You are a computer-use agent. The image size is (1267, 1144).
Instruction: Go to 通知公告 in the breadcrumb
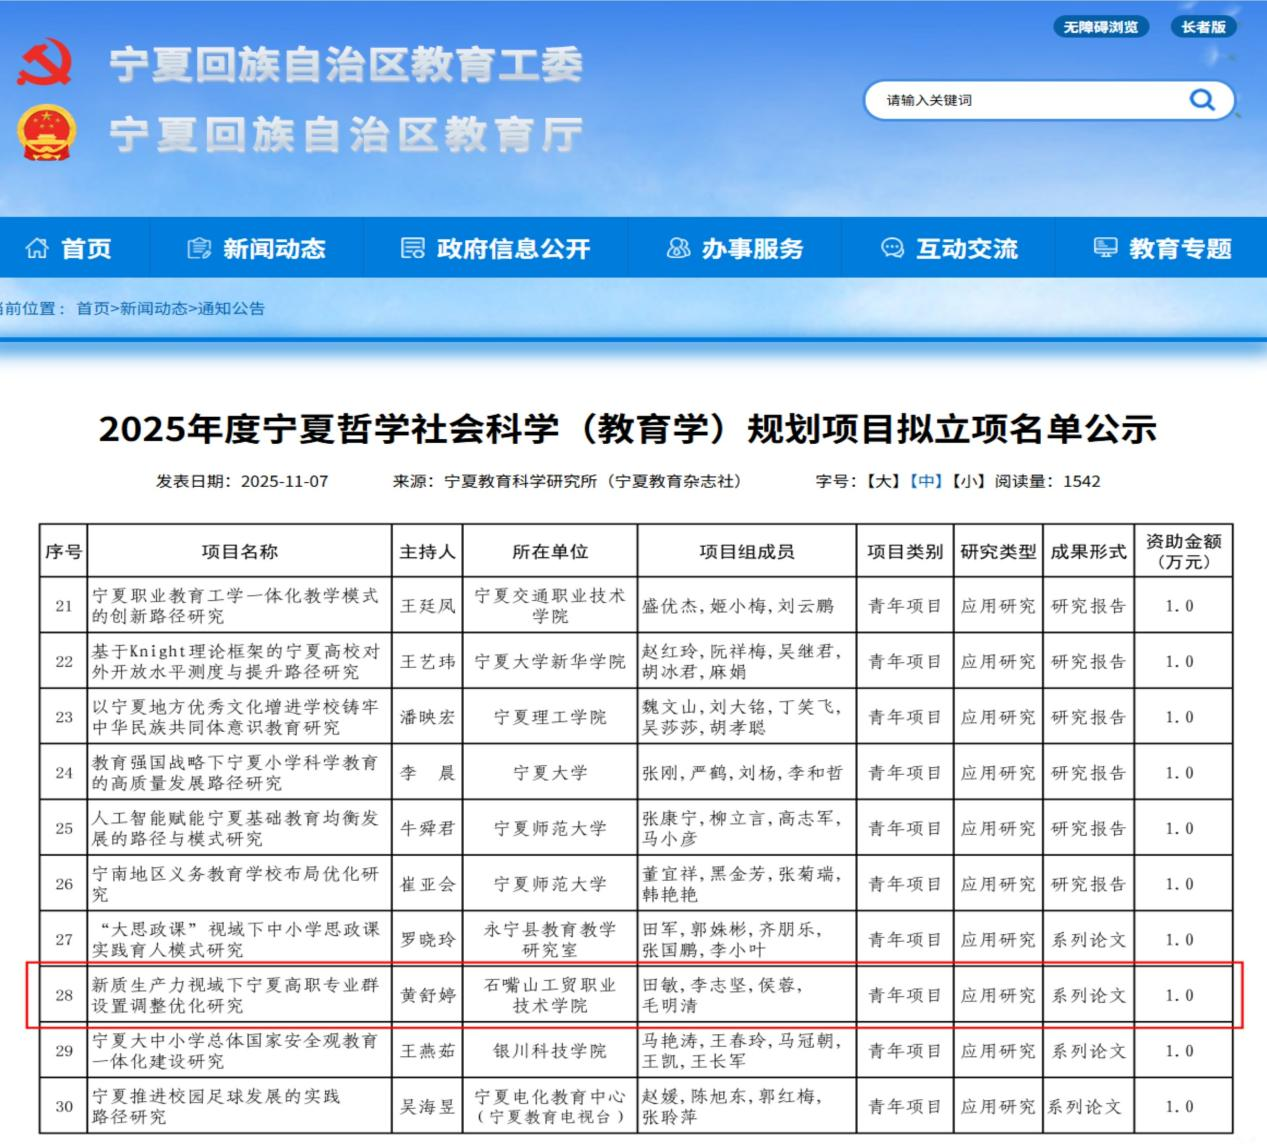pos(231,308)
